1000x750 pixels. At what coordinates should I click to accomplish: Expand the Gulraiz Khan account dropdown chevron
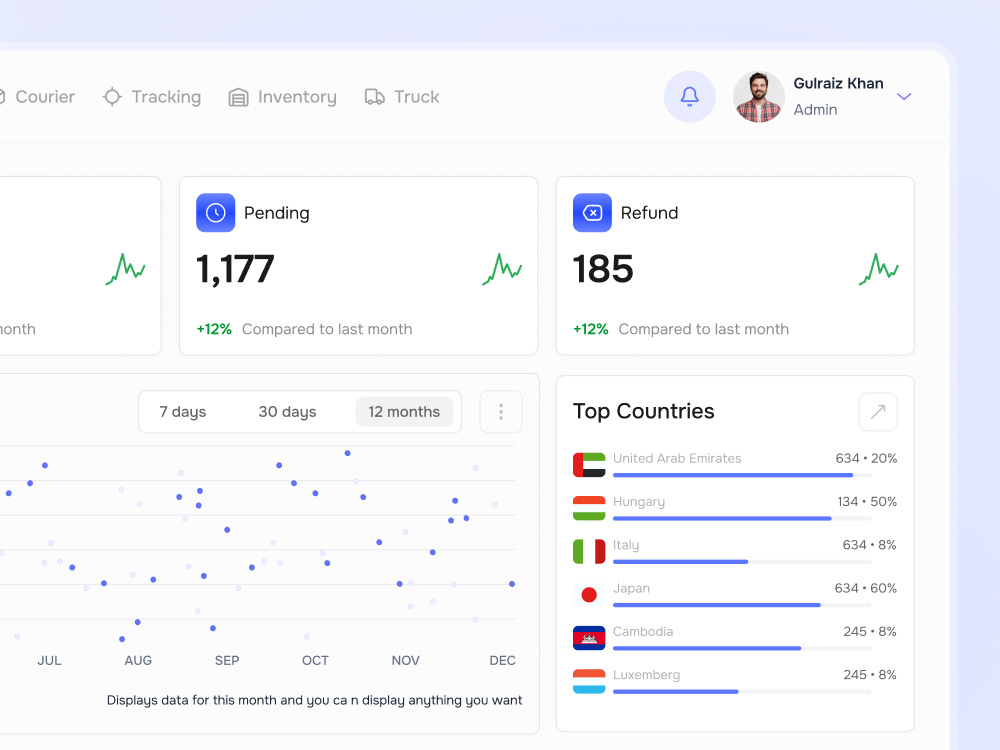pos(904,97)
